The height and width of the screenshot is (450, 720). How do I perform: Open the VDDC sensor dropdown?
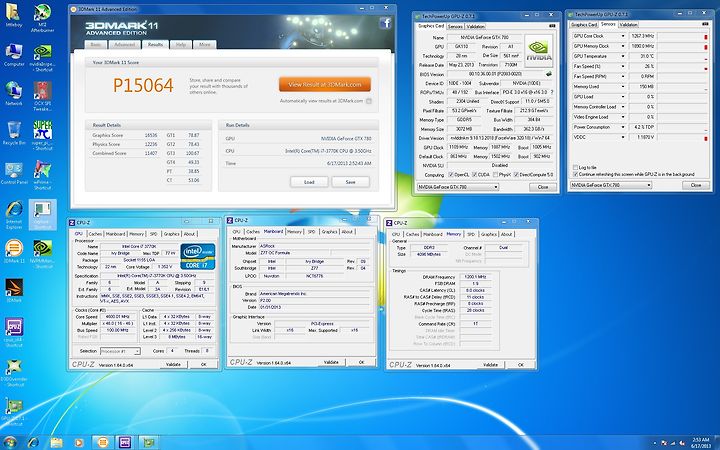click(x=623, y=137)
